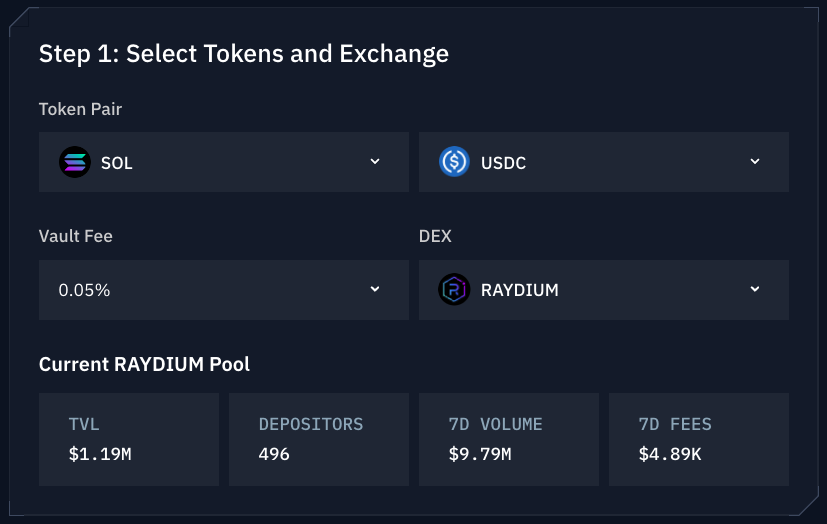The height and width of the screenshot is (524, 827).
Task: Click the Vault Fee label
Action: point(76,237)
